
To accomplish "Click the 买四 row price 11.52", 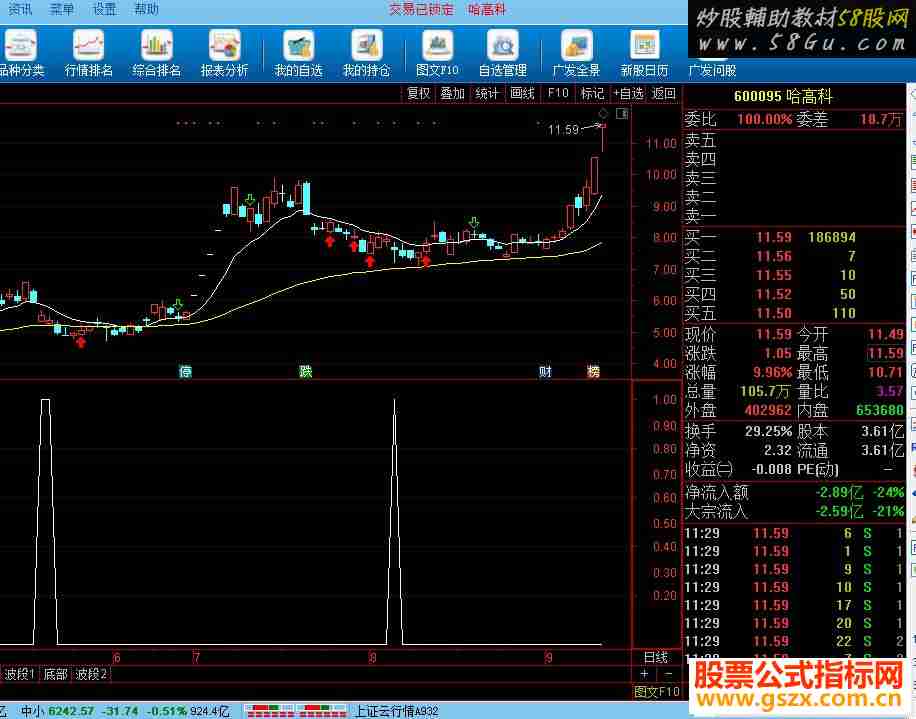I will point(773,294).
